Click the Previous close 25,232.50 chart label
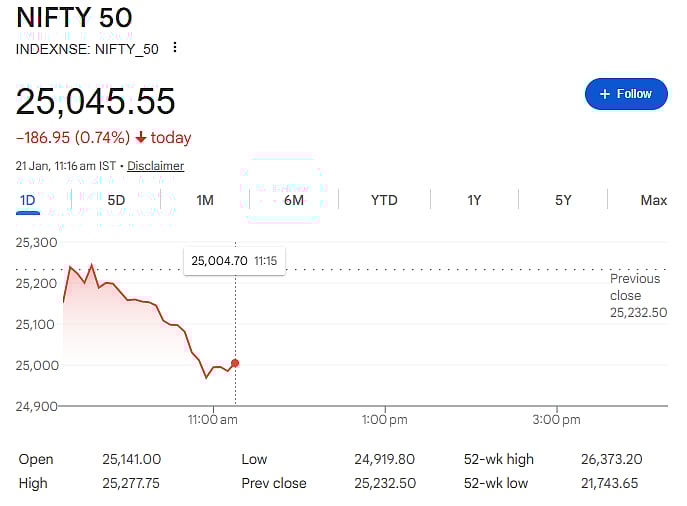Viewport: 687px width, 506px height. click(x=637, y=295)
